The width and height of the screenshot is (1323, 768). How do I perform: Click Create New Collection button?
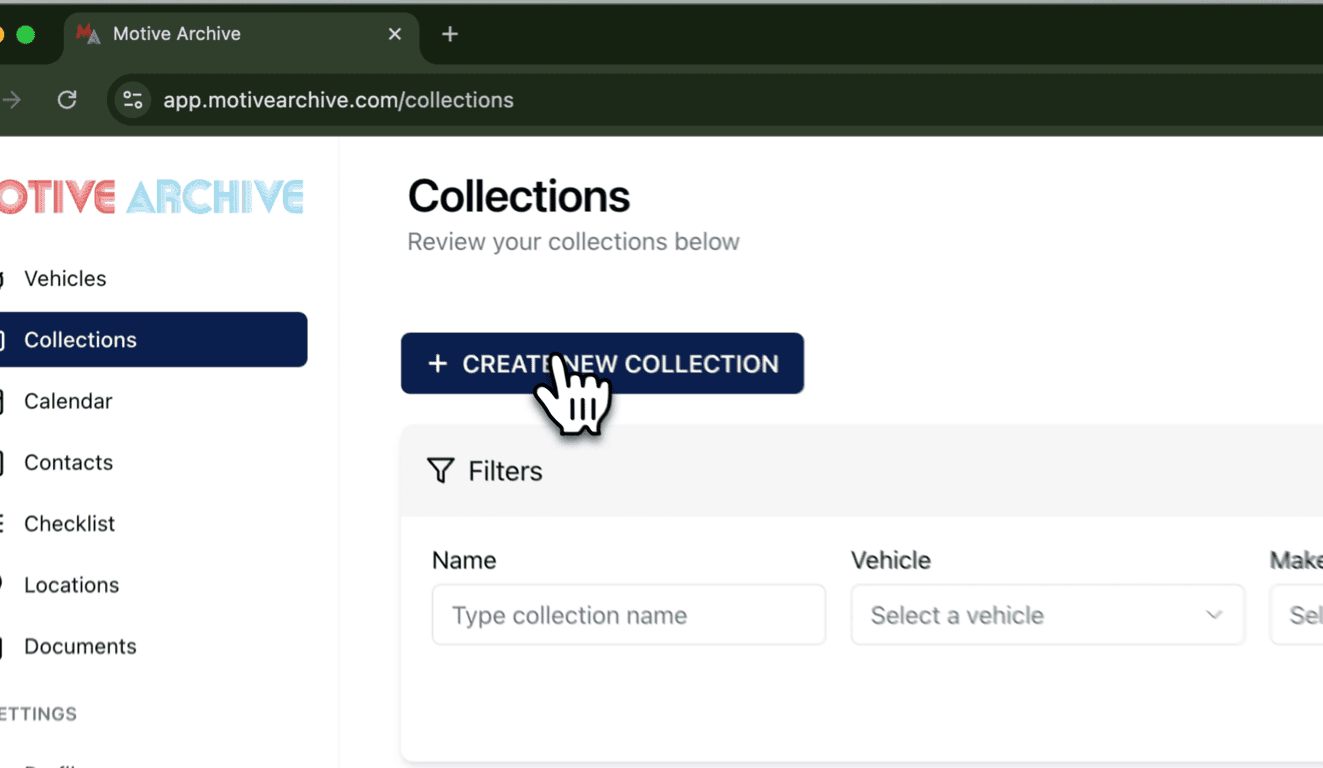[x=602, y=363]
